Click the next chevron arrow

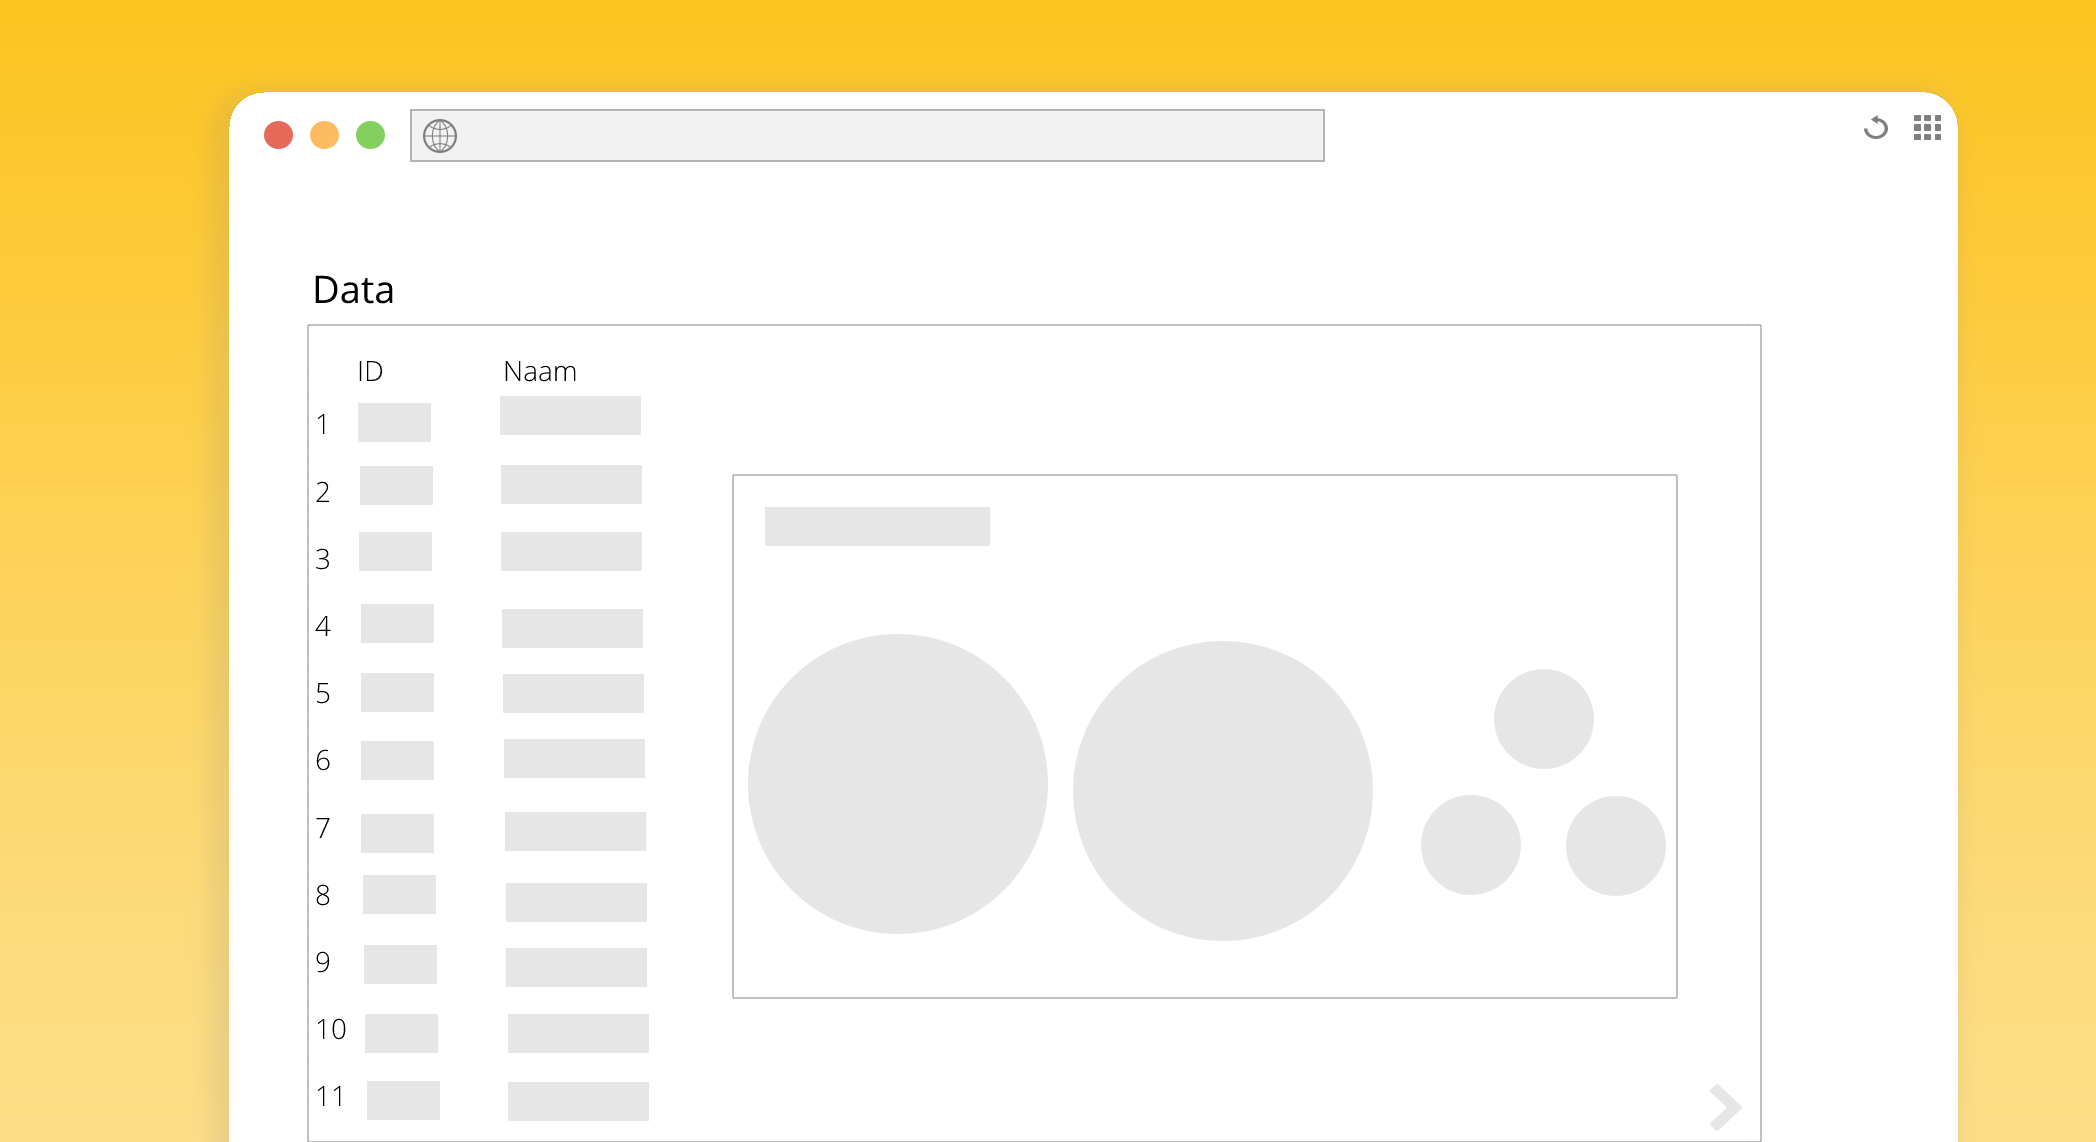point(1725,1107)
